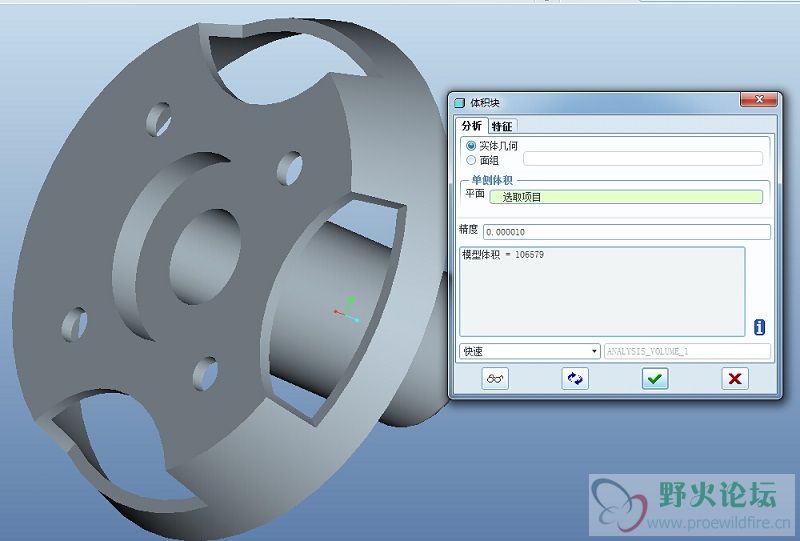This screenshot has height=541, width=800.
Task: Click the repeat analysis arrows button
Action: pyautogui.click(x=575, y=378)
